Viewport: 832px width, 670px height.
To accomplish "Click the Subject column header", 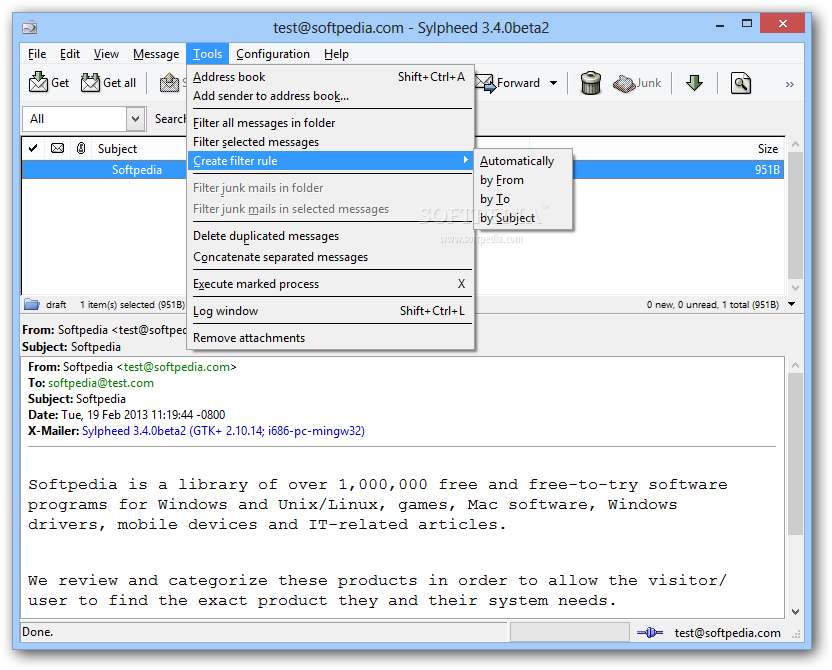I will (117, 149).
